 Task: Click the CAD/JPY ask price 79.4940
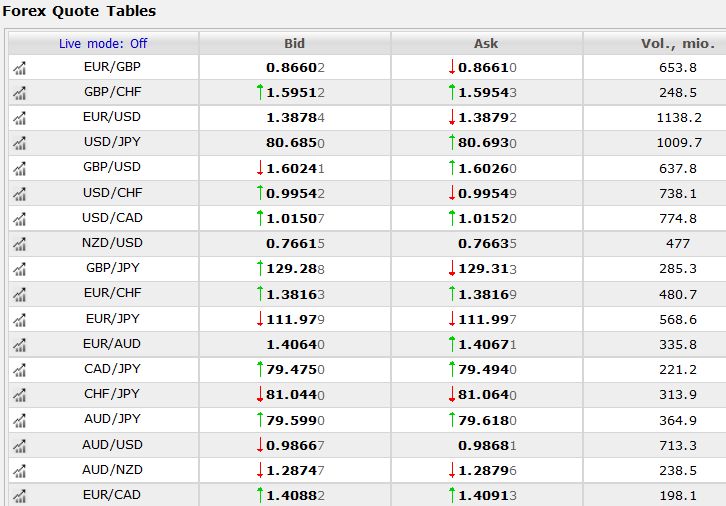pyautogui.click(x=486, y=370)
